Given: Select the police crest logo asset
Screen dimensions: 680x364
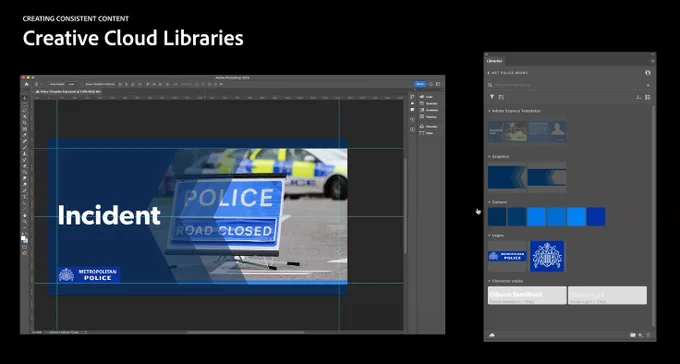Looking at the screenshot, I should point(547,256).
